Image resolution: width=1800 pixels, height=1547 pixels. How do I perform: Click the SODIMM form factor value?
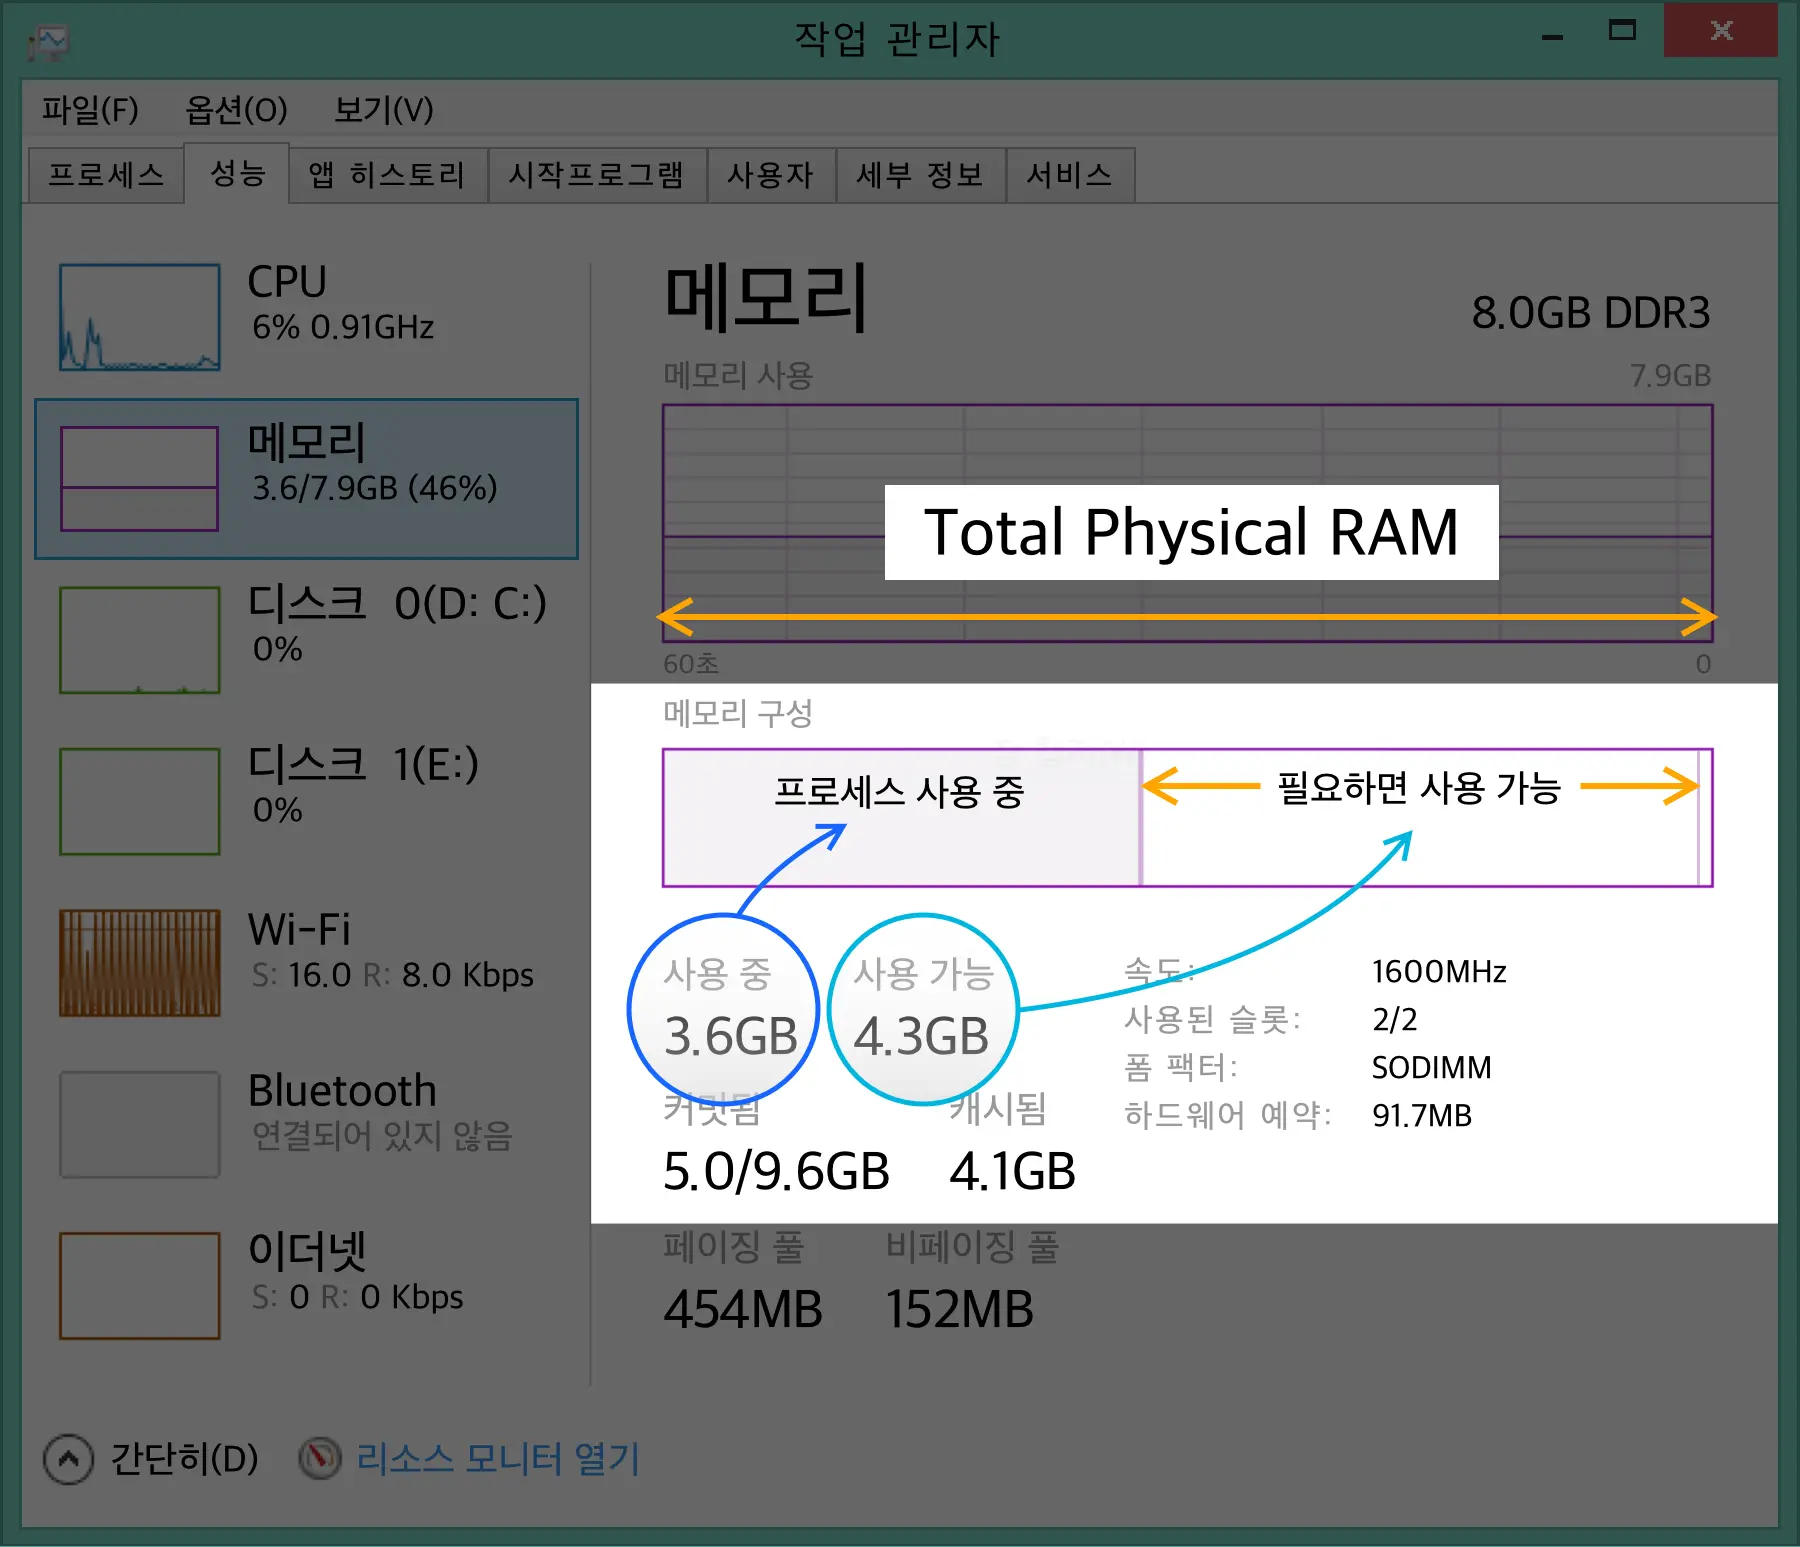pos(1431,1067)
